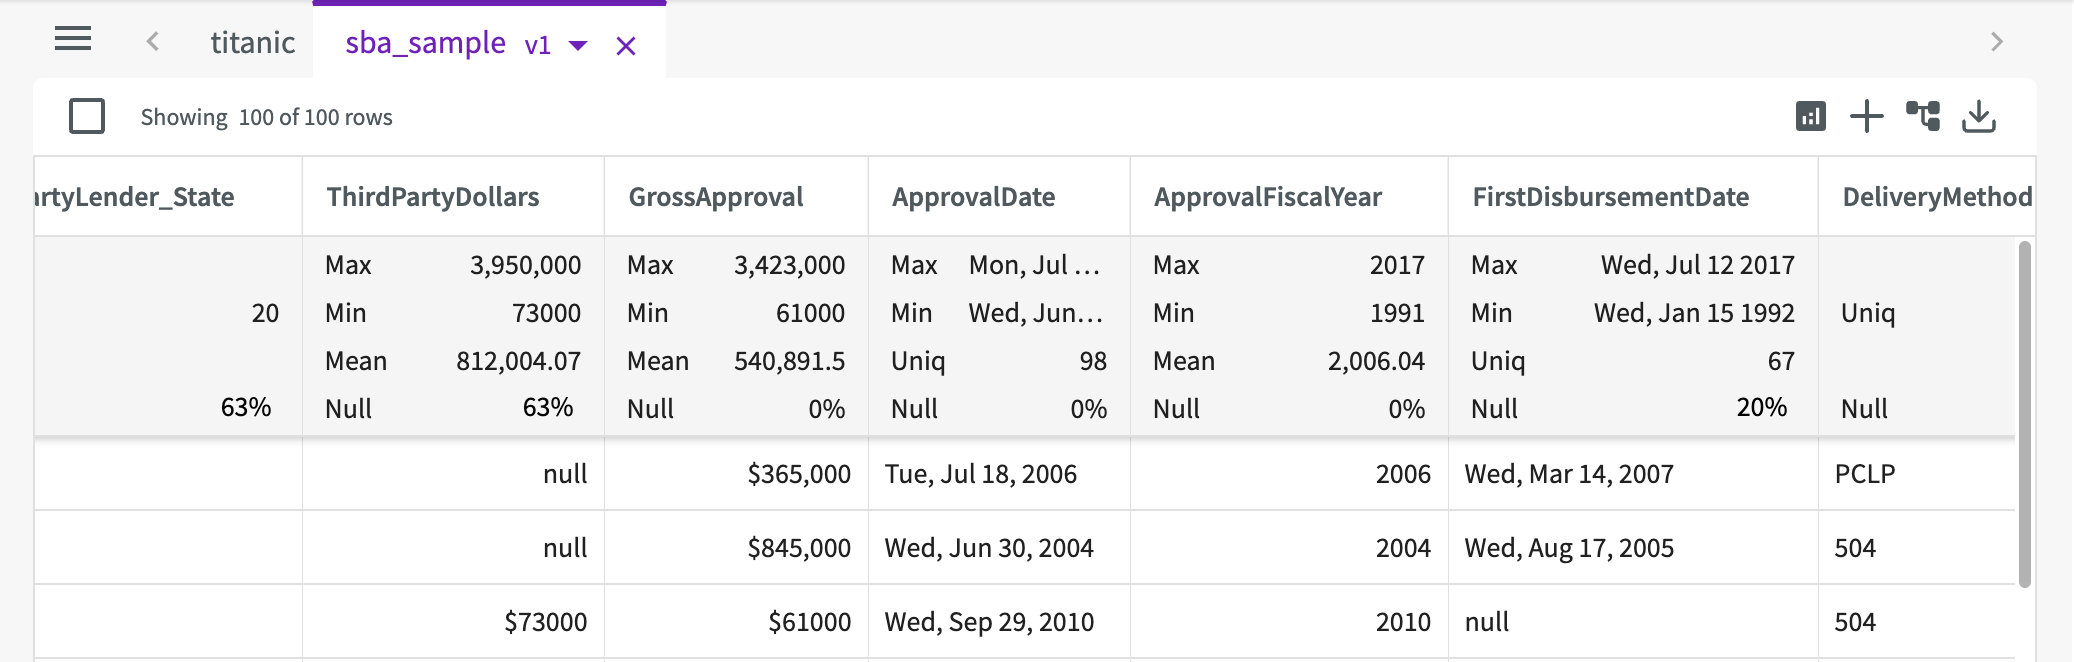Open the chart view icon
This screenshot has height=662, width=2074.
coord(1810,117)
